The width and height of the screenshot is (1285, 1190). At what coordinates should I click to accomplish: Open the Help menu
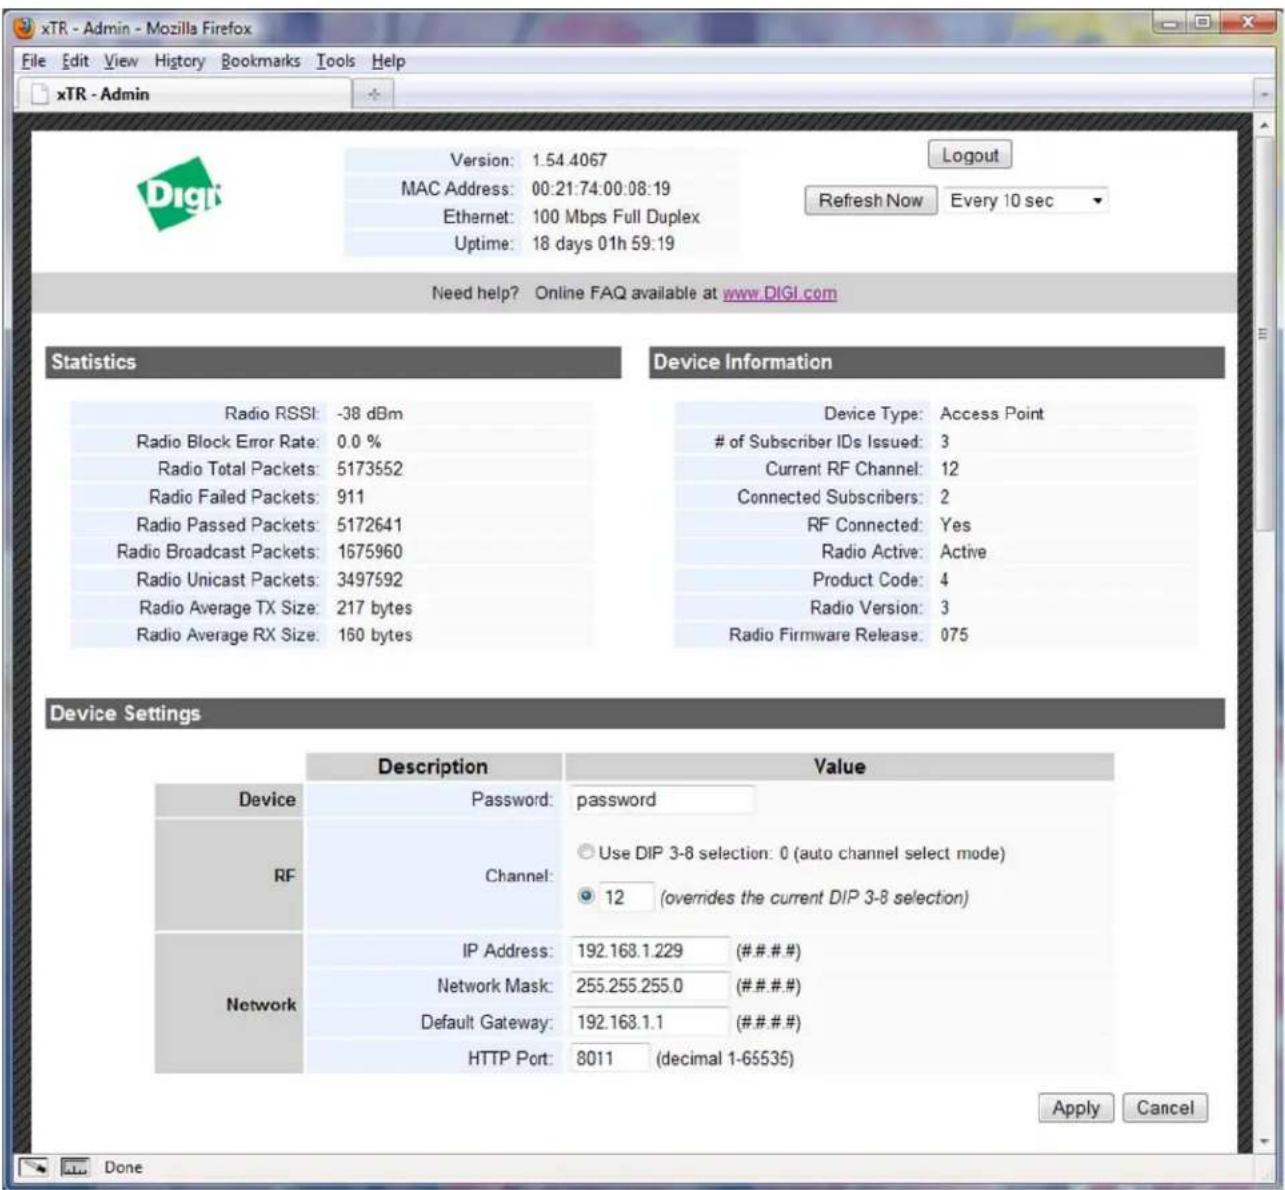point(388,61)
